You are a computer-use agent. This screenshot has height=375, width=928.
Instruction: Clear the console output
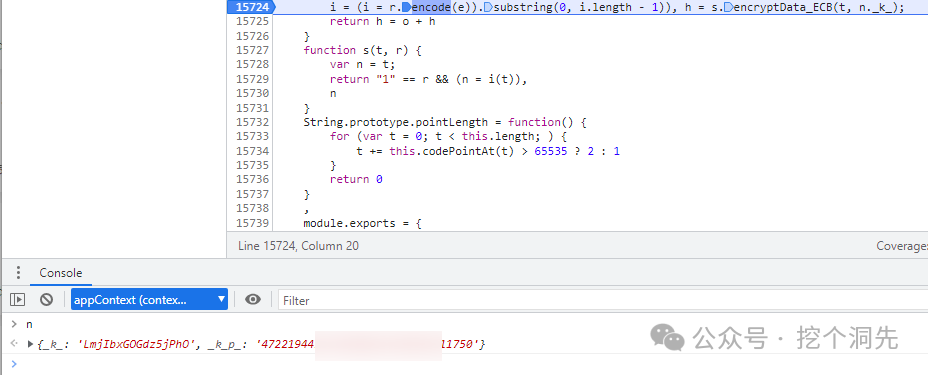pos(47,300)
